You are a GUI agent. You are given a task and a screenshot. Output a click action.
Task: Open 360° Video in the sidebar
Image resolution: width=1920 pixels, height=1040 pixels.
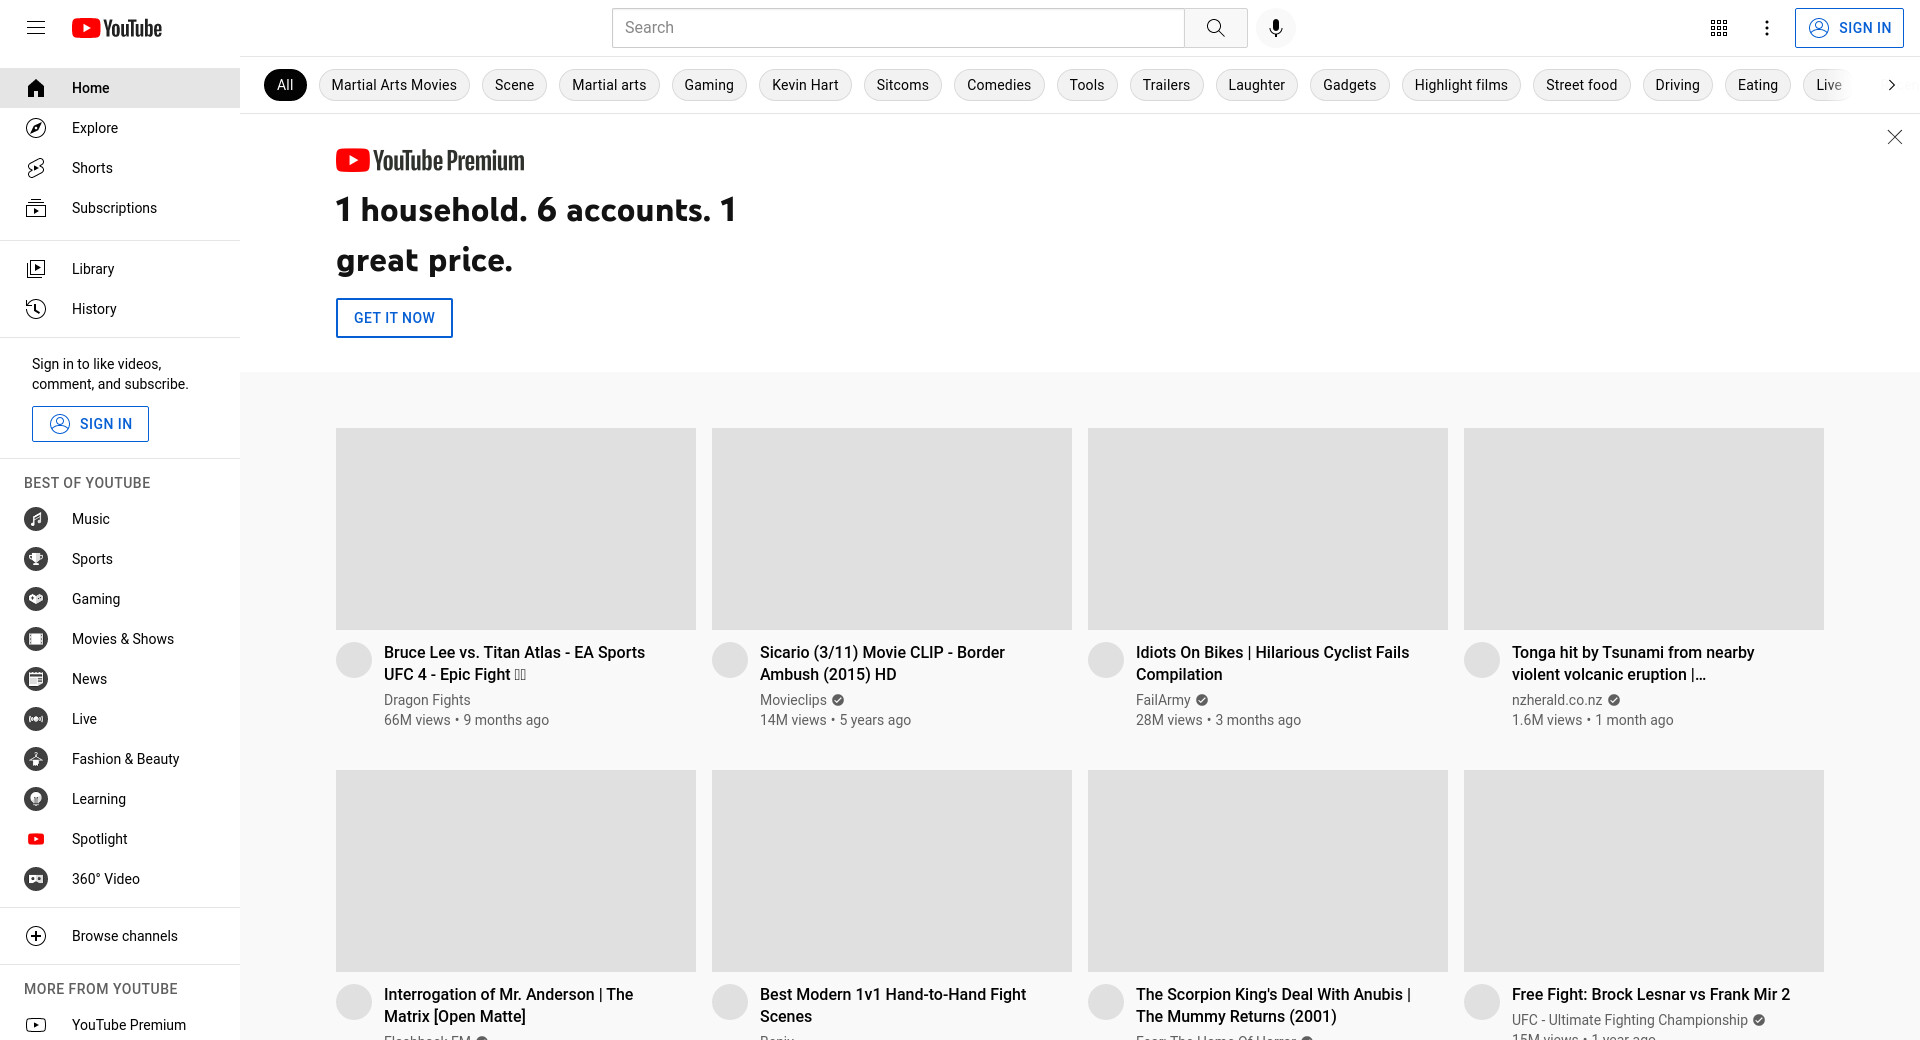click(120, 879)
